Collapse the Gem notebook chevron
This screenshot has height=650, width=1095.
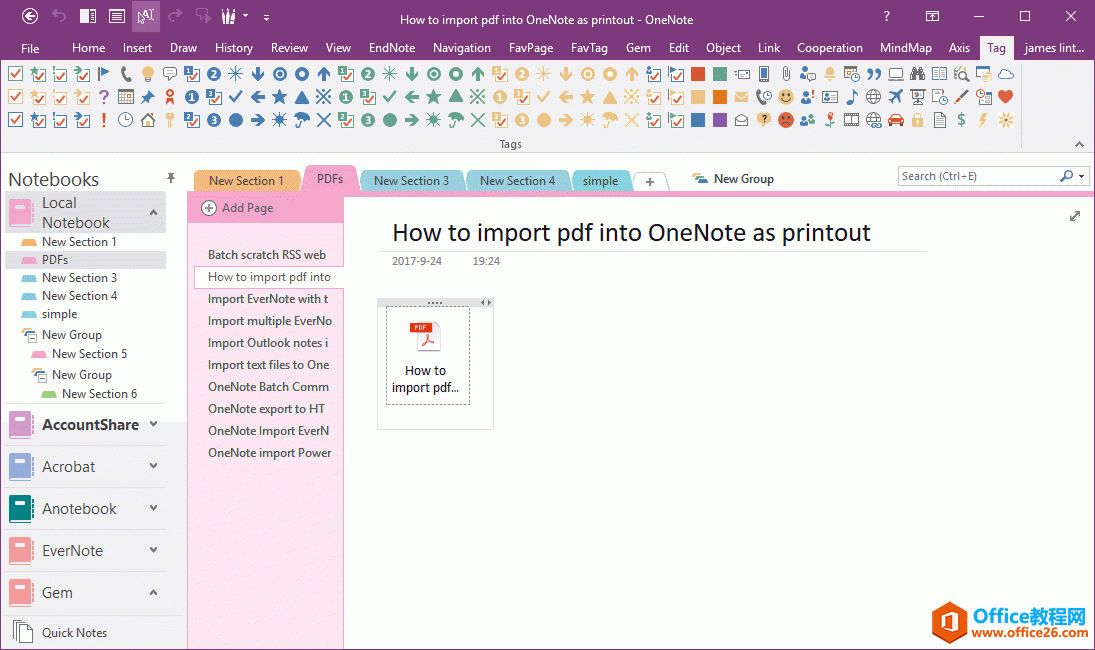(x=153, y=592)
